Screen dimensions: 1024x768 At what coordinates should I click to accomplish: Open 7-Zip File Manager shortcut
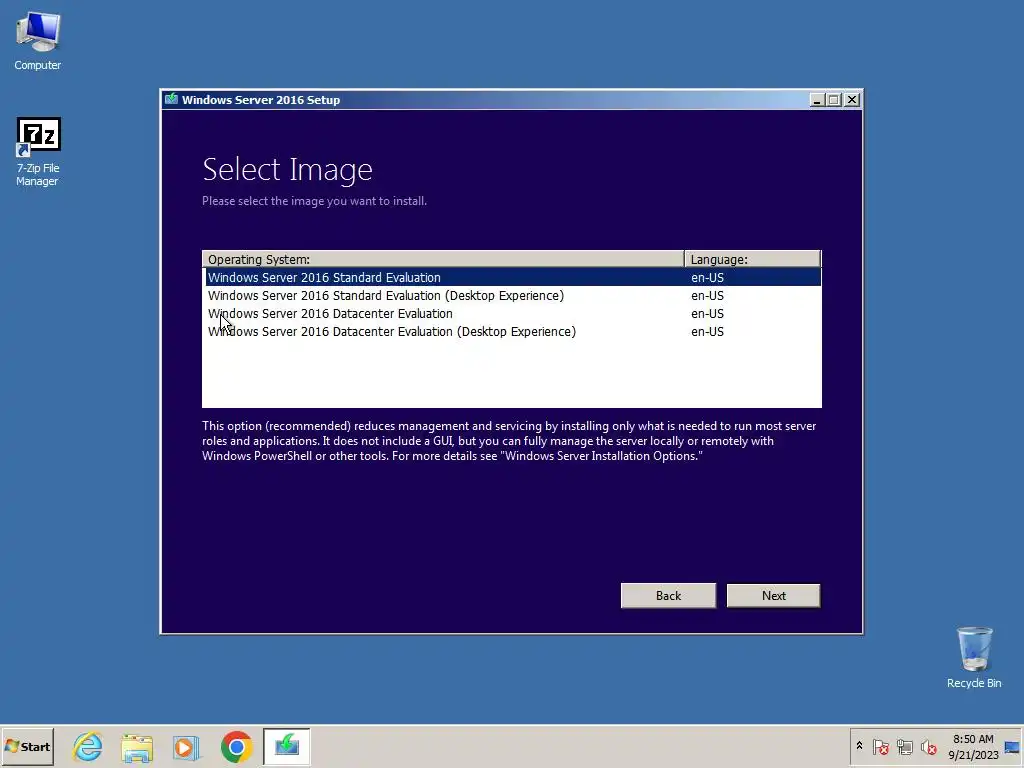click(x=38, y=152)
